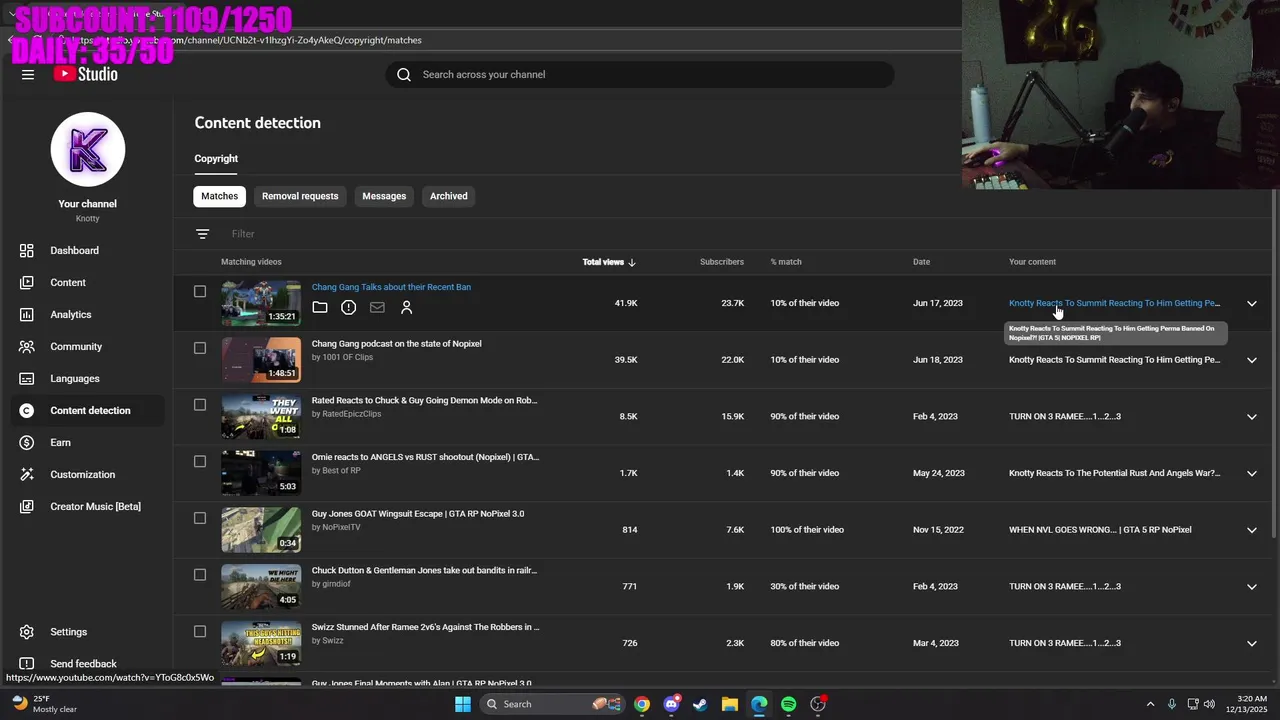Open Content detection in sidebar

pos(87,410)
